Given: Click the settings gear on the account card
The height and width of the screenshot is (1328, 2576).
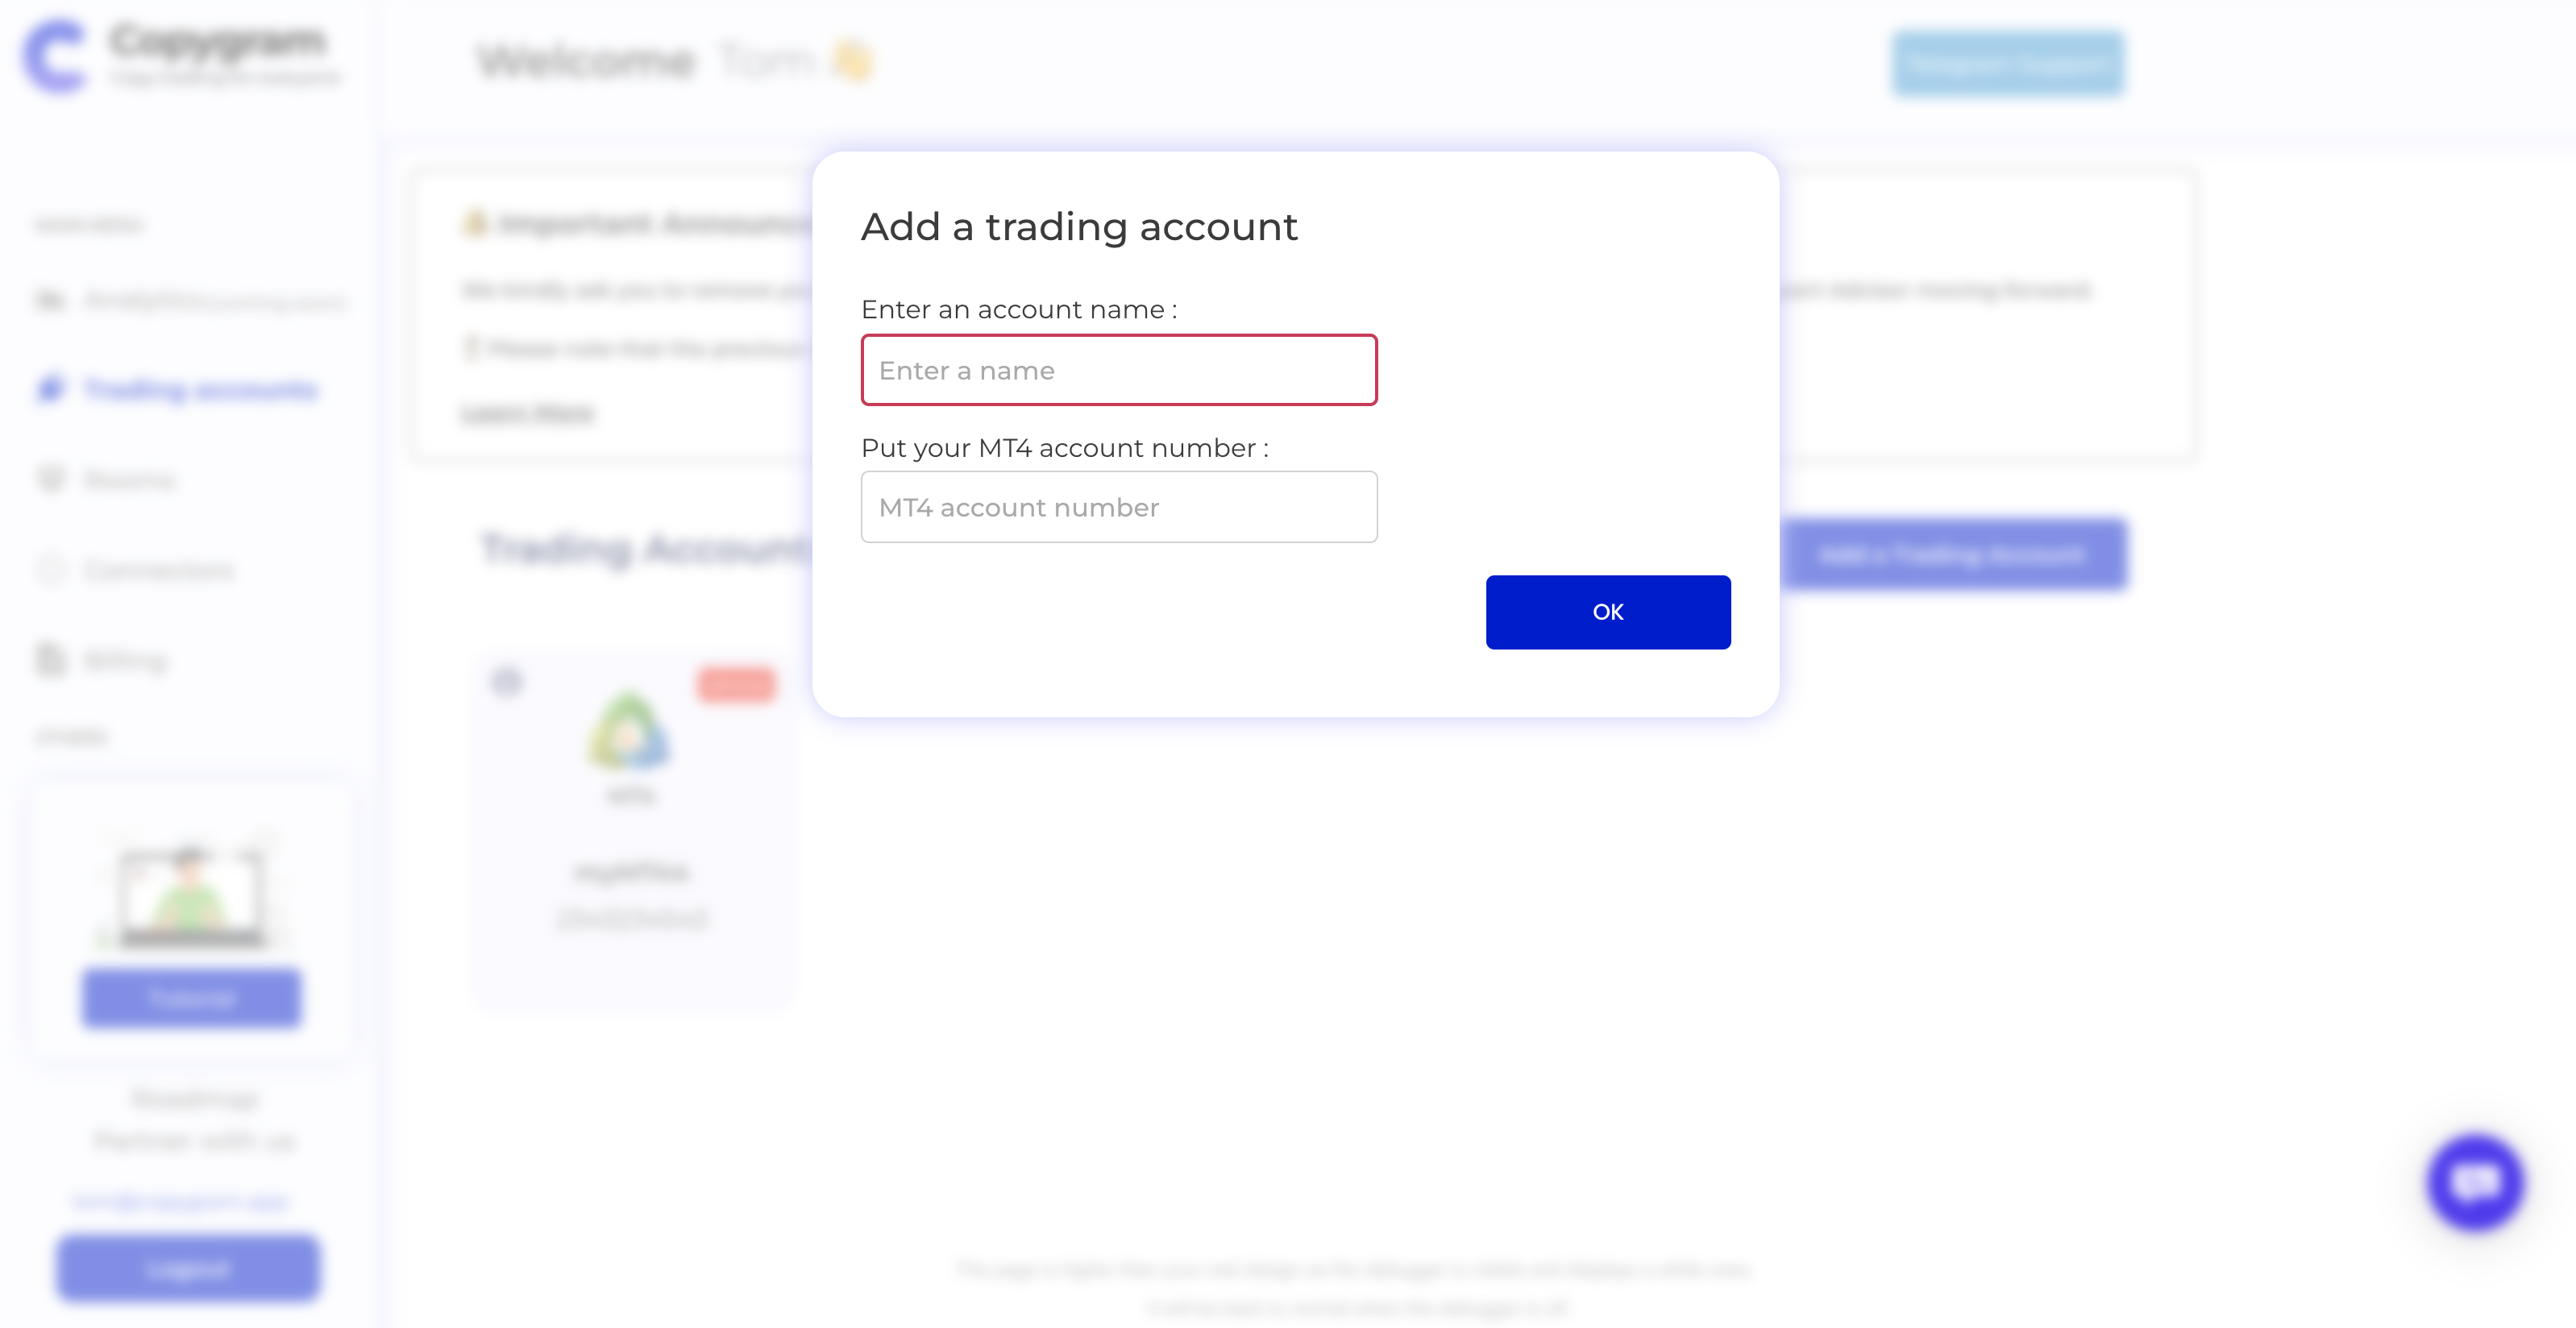Looking at the screenshot, I should click(508, 682).
